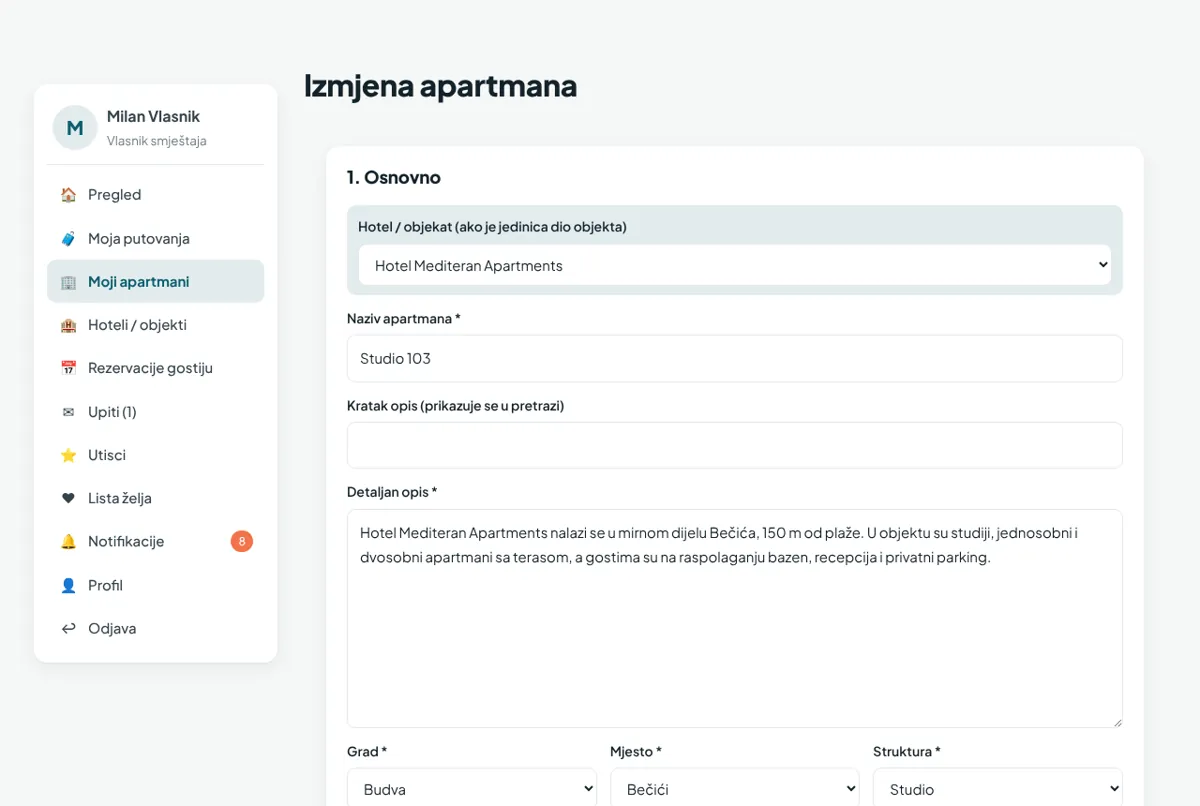Click the house icon next to Pregled
The height and width of the screenshot is (806, 1200).
pos(68,195)
